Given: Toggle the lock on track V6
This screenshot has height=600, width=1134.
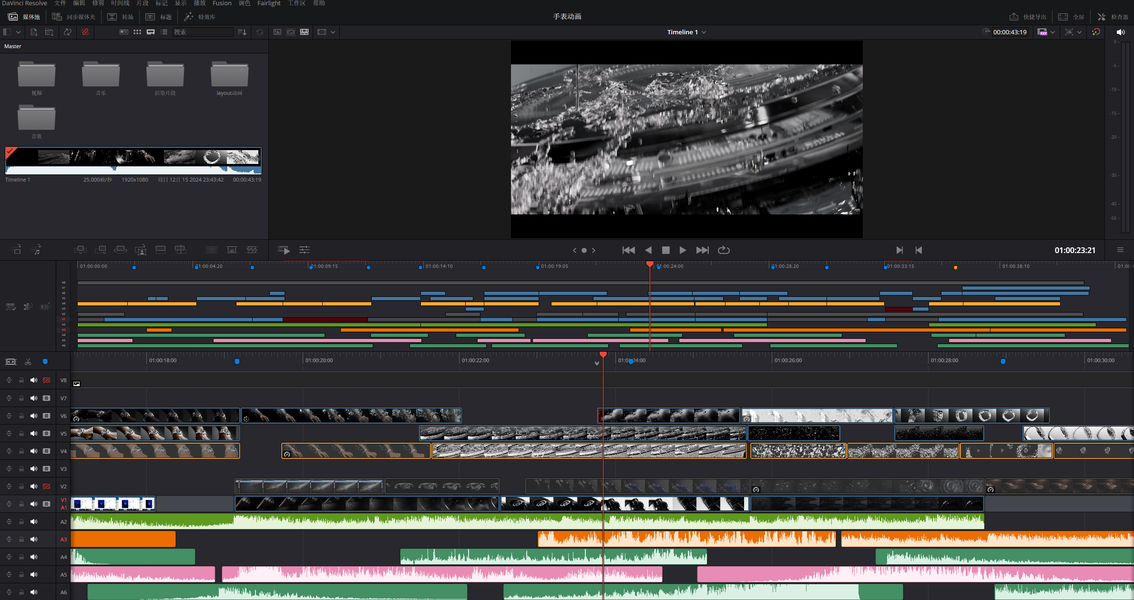Looking at the screenshot, I should tap(21, 416).
